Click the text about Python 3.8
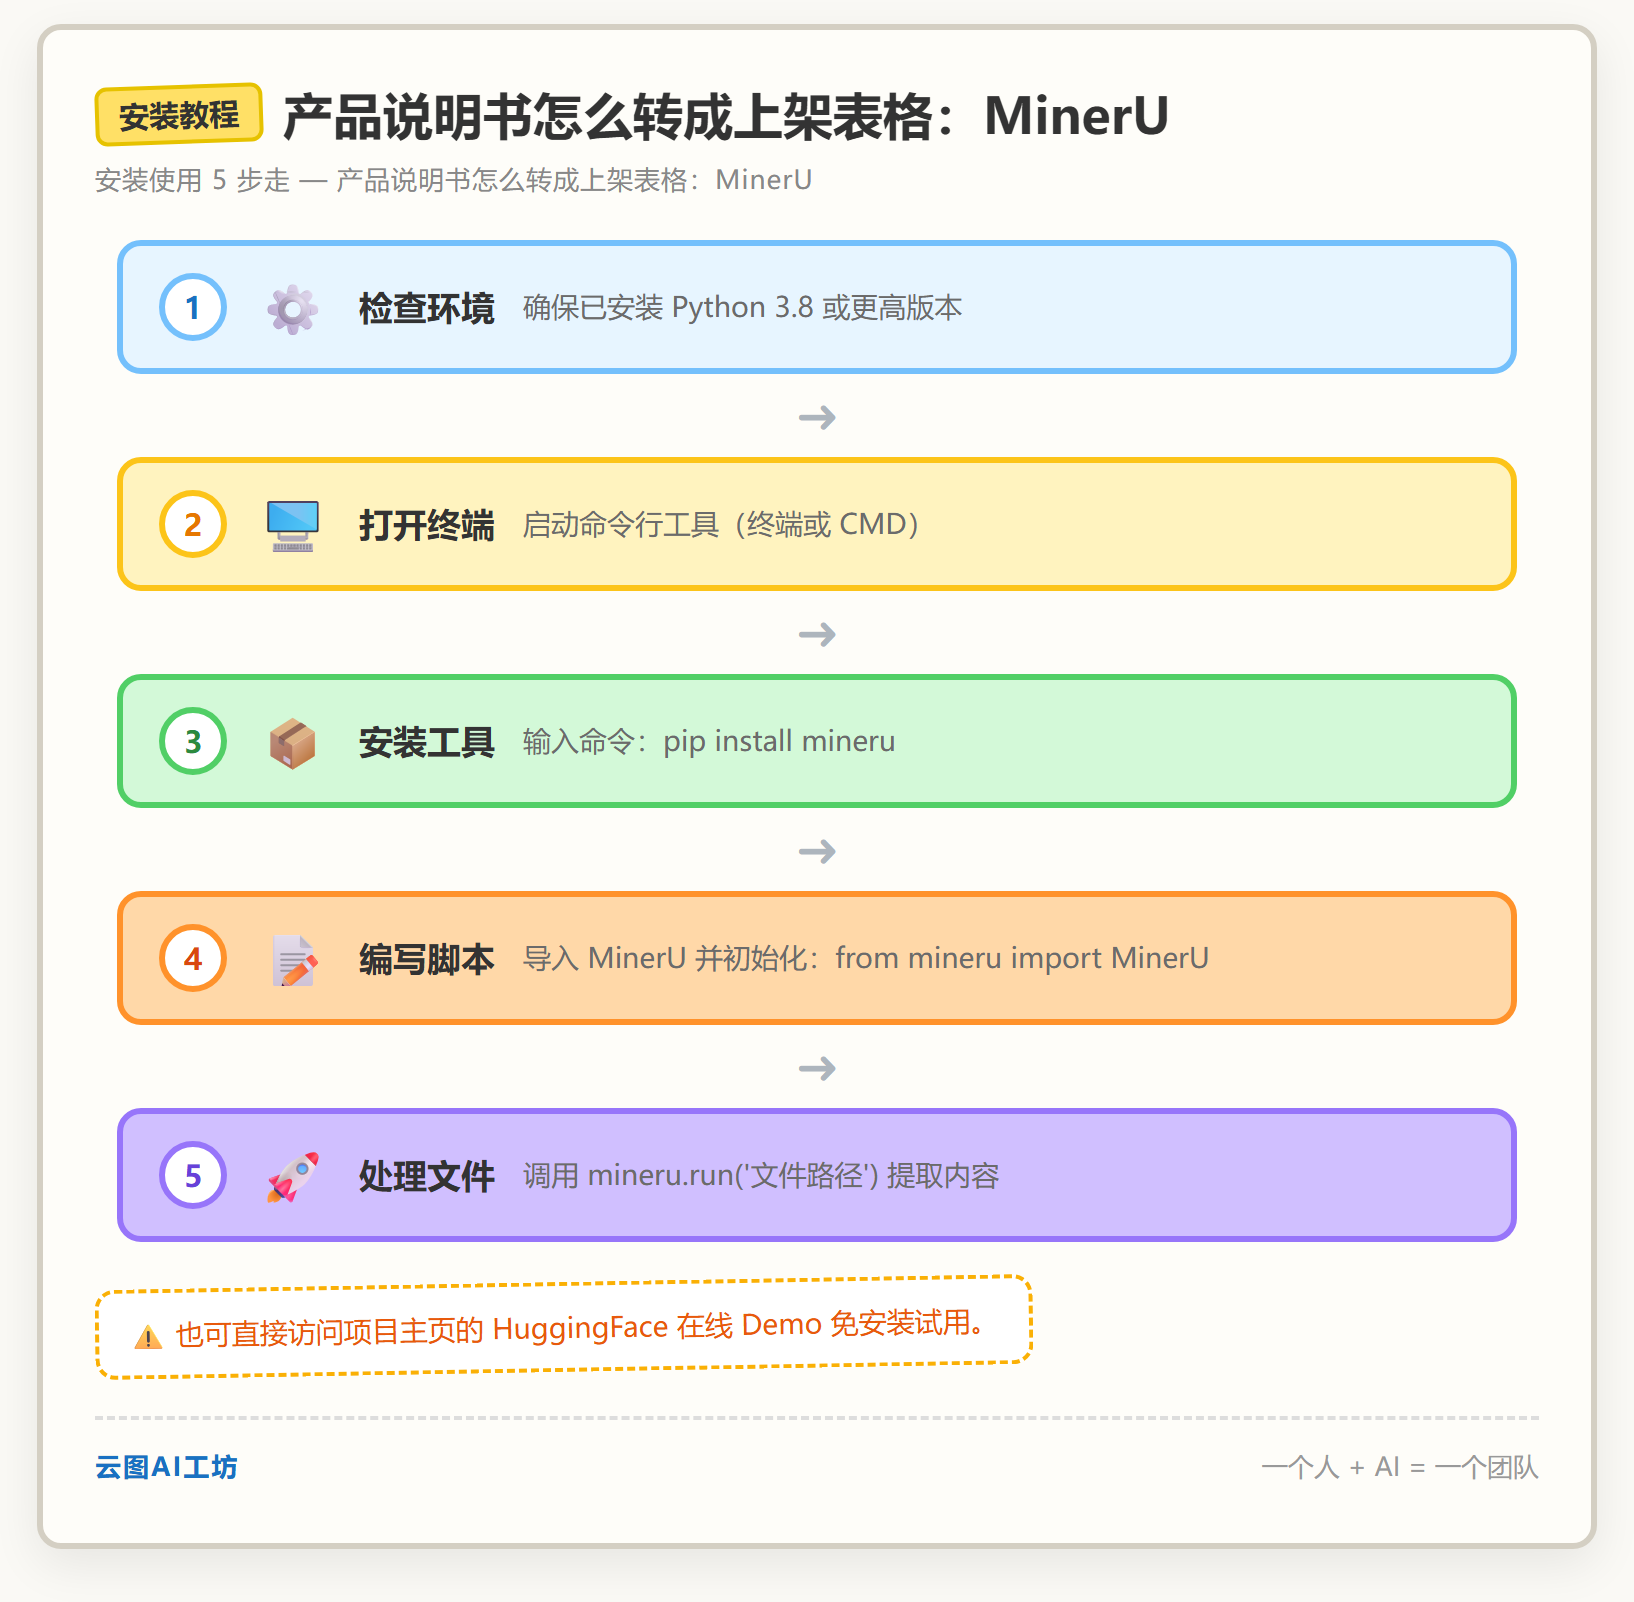This screenshot has height=1602, width=1634. coord(742,308)
